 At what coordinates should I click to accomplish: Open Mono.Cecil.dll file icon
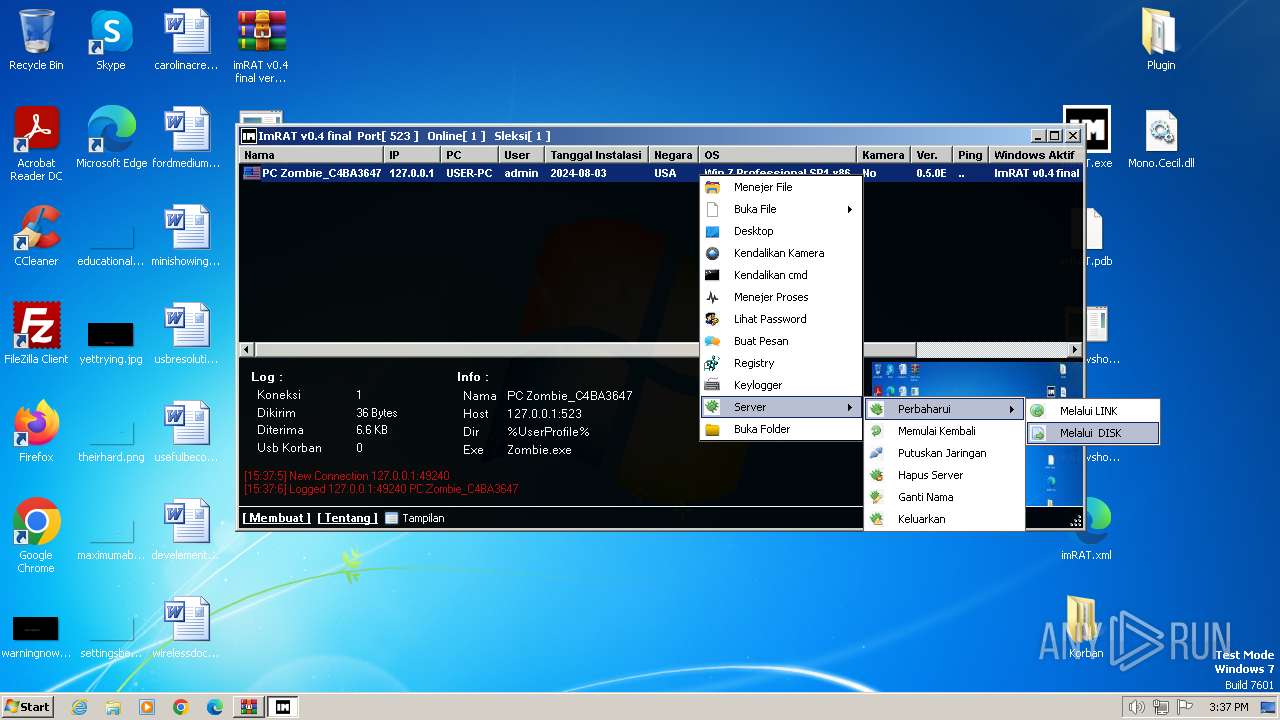1161,138
